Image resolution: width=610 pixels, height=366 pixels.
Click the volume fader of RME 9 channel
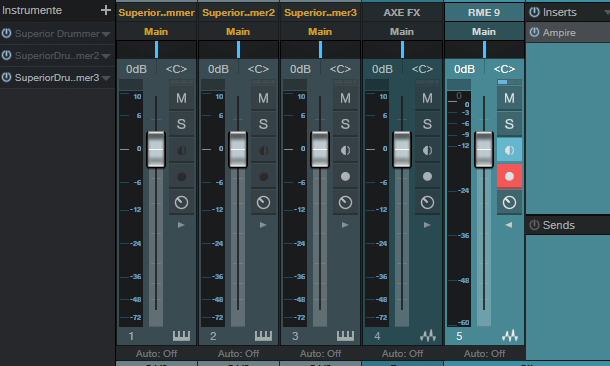[484, 149]
